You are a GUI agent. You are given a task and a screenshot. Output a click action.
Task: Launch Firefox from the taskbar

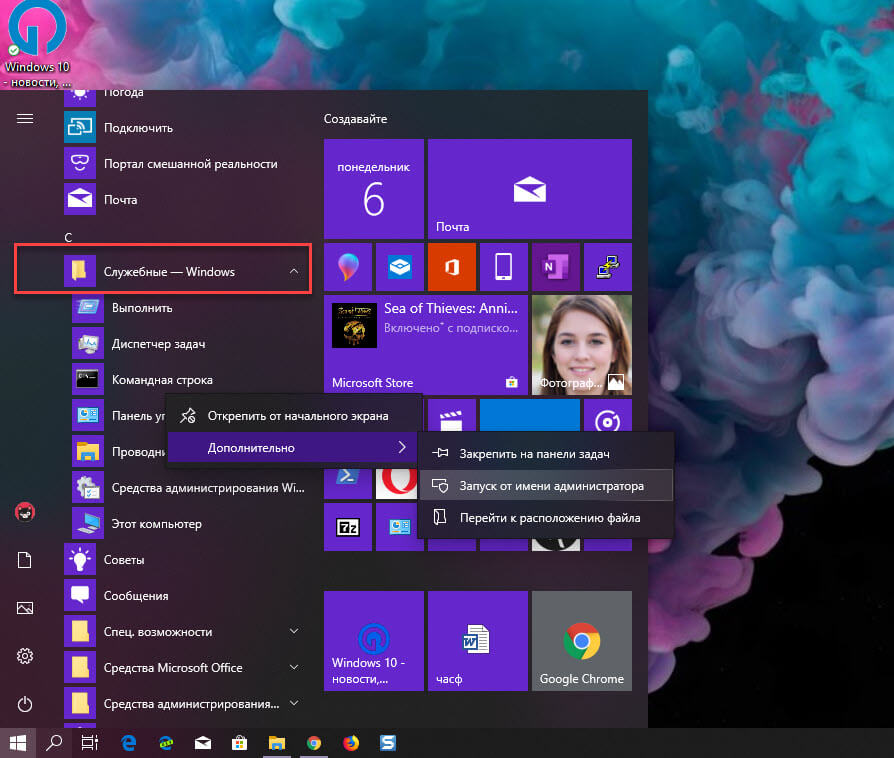click(x=351, y=743)
